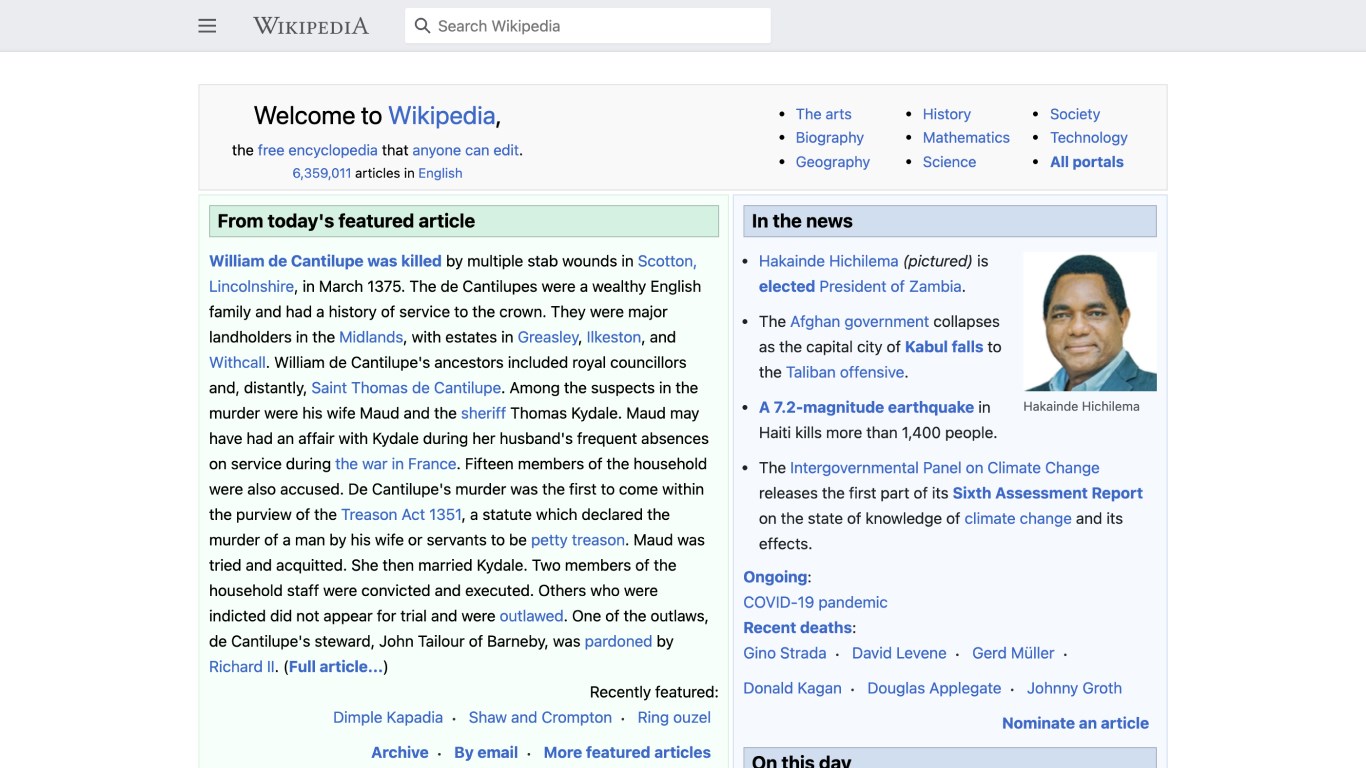1366x768 pixels.
Task: Open More featured articles
Action: [x=627, y=752]
